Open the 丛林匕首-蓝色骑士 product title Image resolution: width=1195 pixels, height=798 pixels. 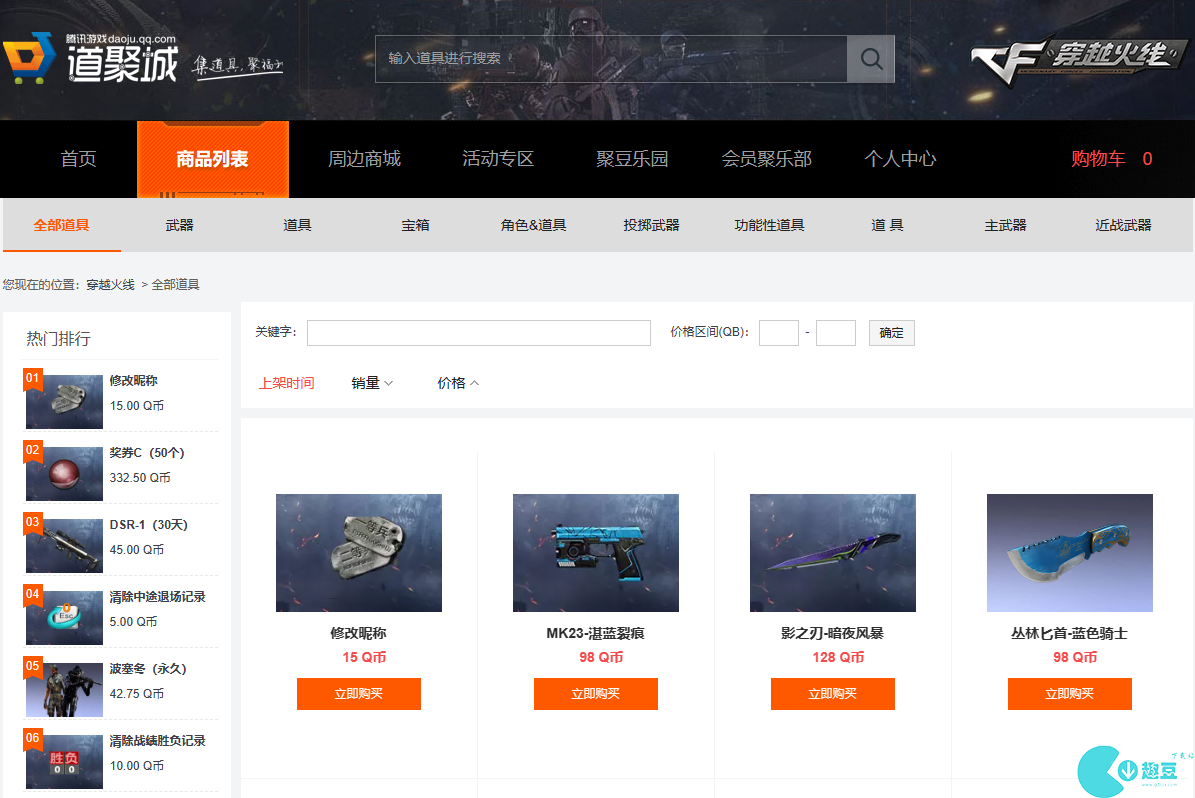click(x=1069, y=633)
